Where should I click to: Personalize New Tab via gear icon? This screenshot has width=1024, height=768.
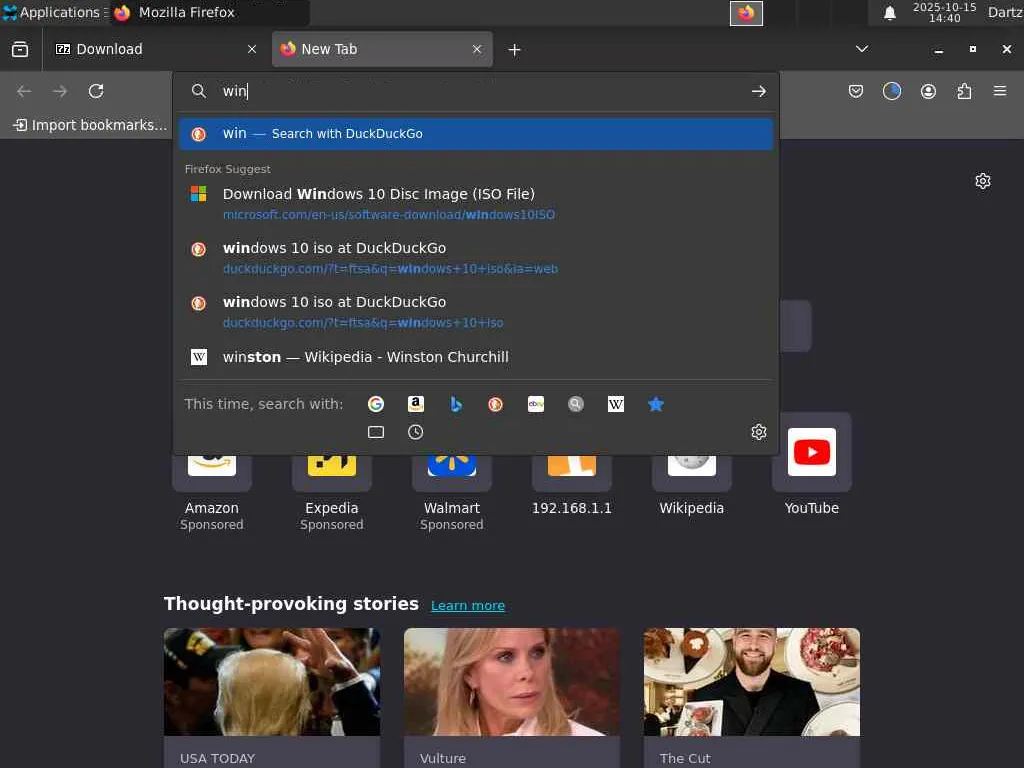982,181
